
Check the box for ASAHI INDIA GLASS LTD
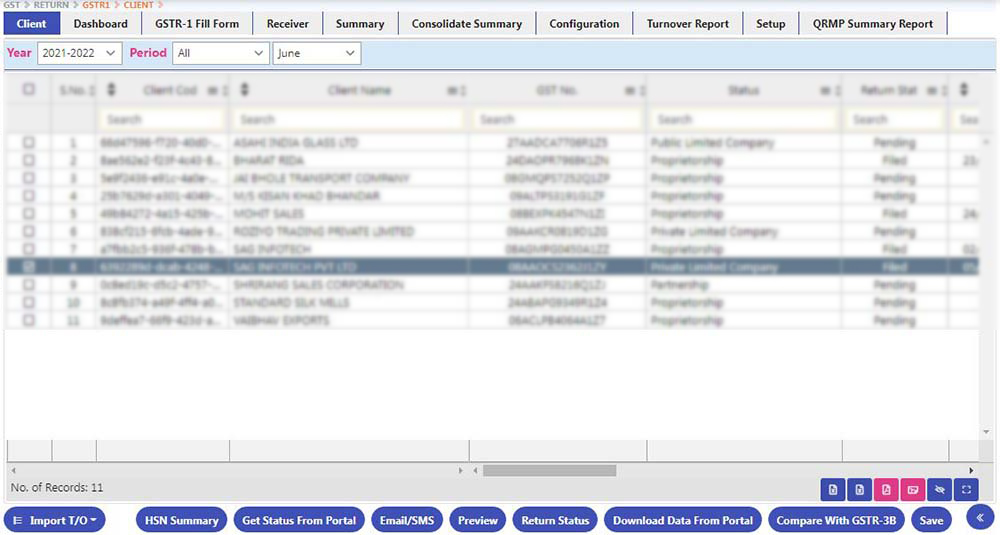[28, 143]
